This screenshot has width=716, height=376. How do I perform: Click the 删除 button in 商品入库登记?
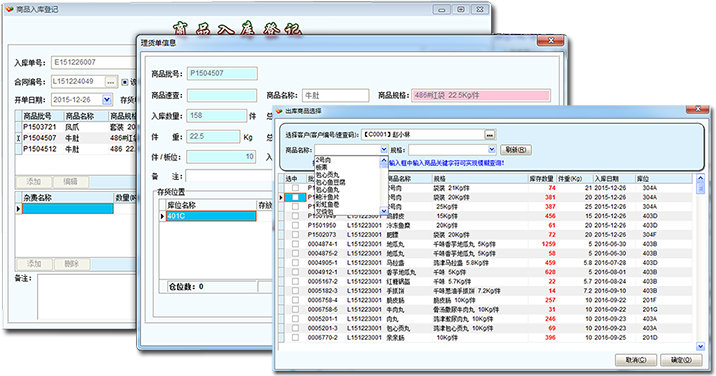click(x=72, y=264)
